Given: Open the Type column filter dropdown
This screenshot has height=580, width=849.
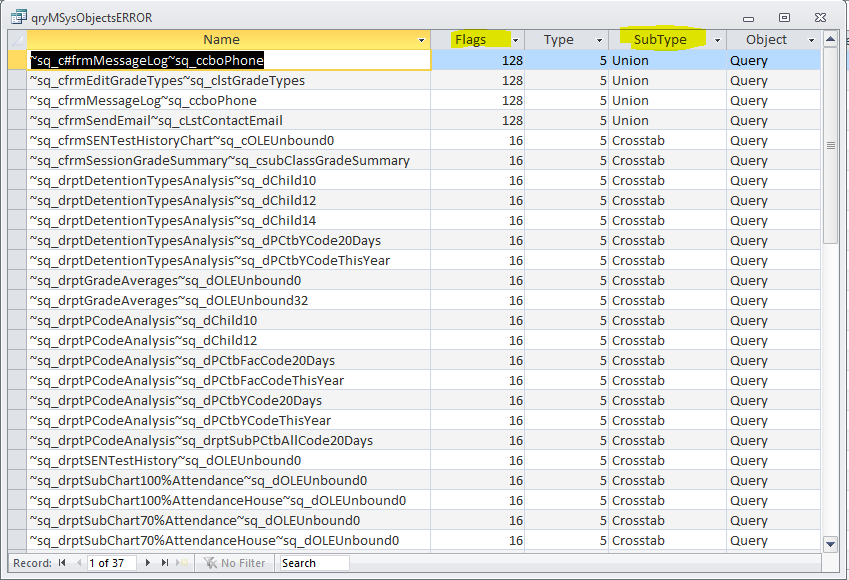Looking at the screenshot, I should [x=599, y=40].
